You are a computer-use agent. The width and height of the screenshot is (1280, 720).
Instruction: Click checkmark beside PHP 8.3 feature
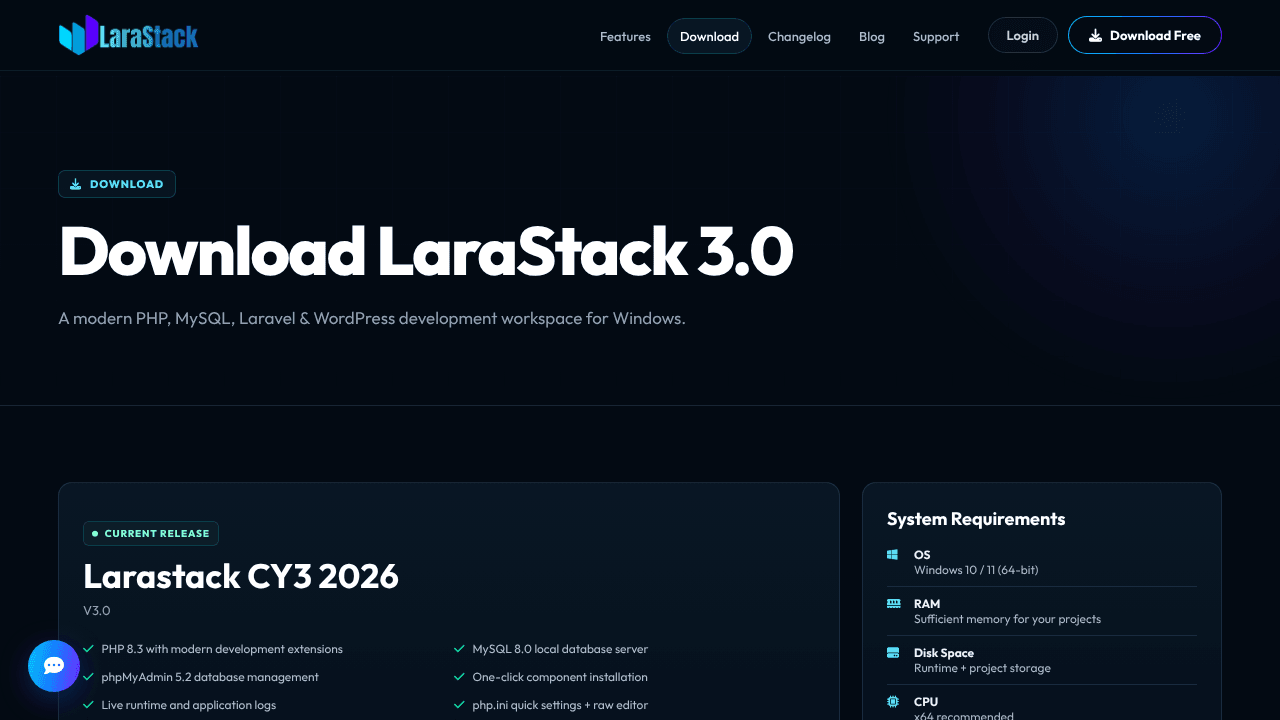click(x=89, y=649)
